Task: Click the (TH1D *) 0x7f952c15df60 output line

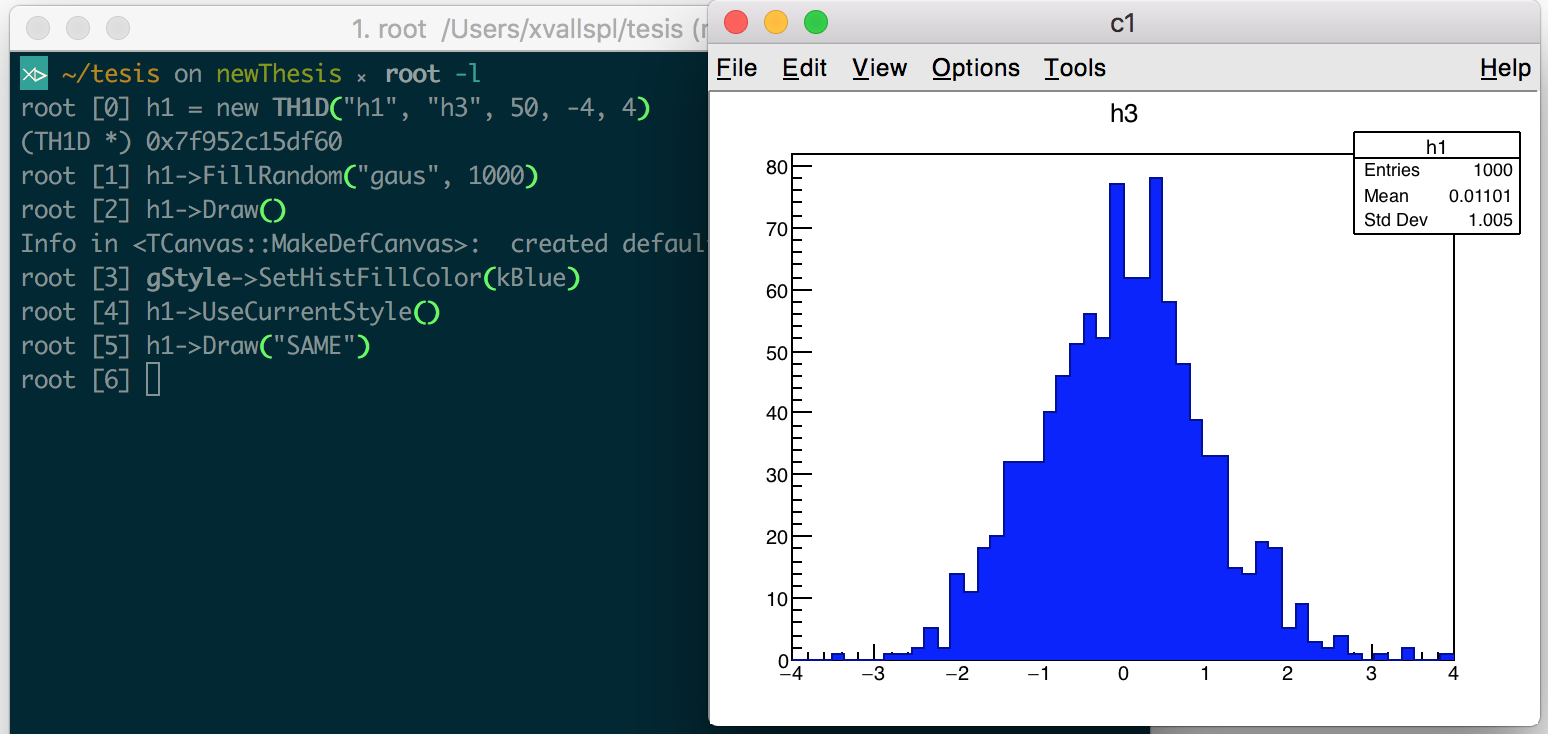Action: (181, 142)
